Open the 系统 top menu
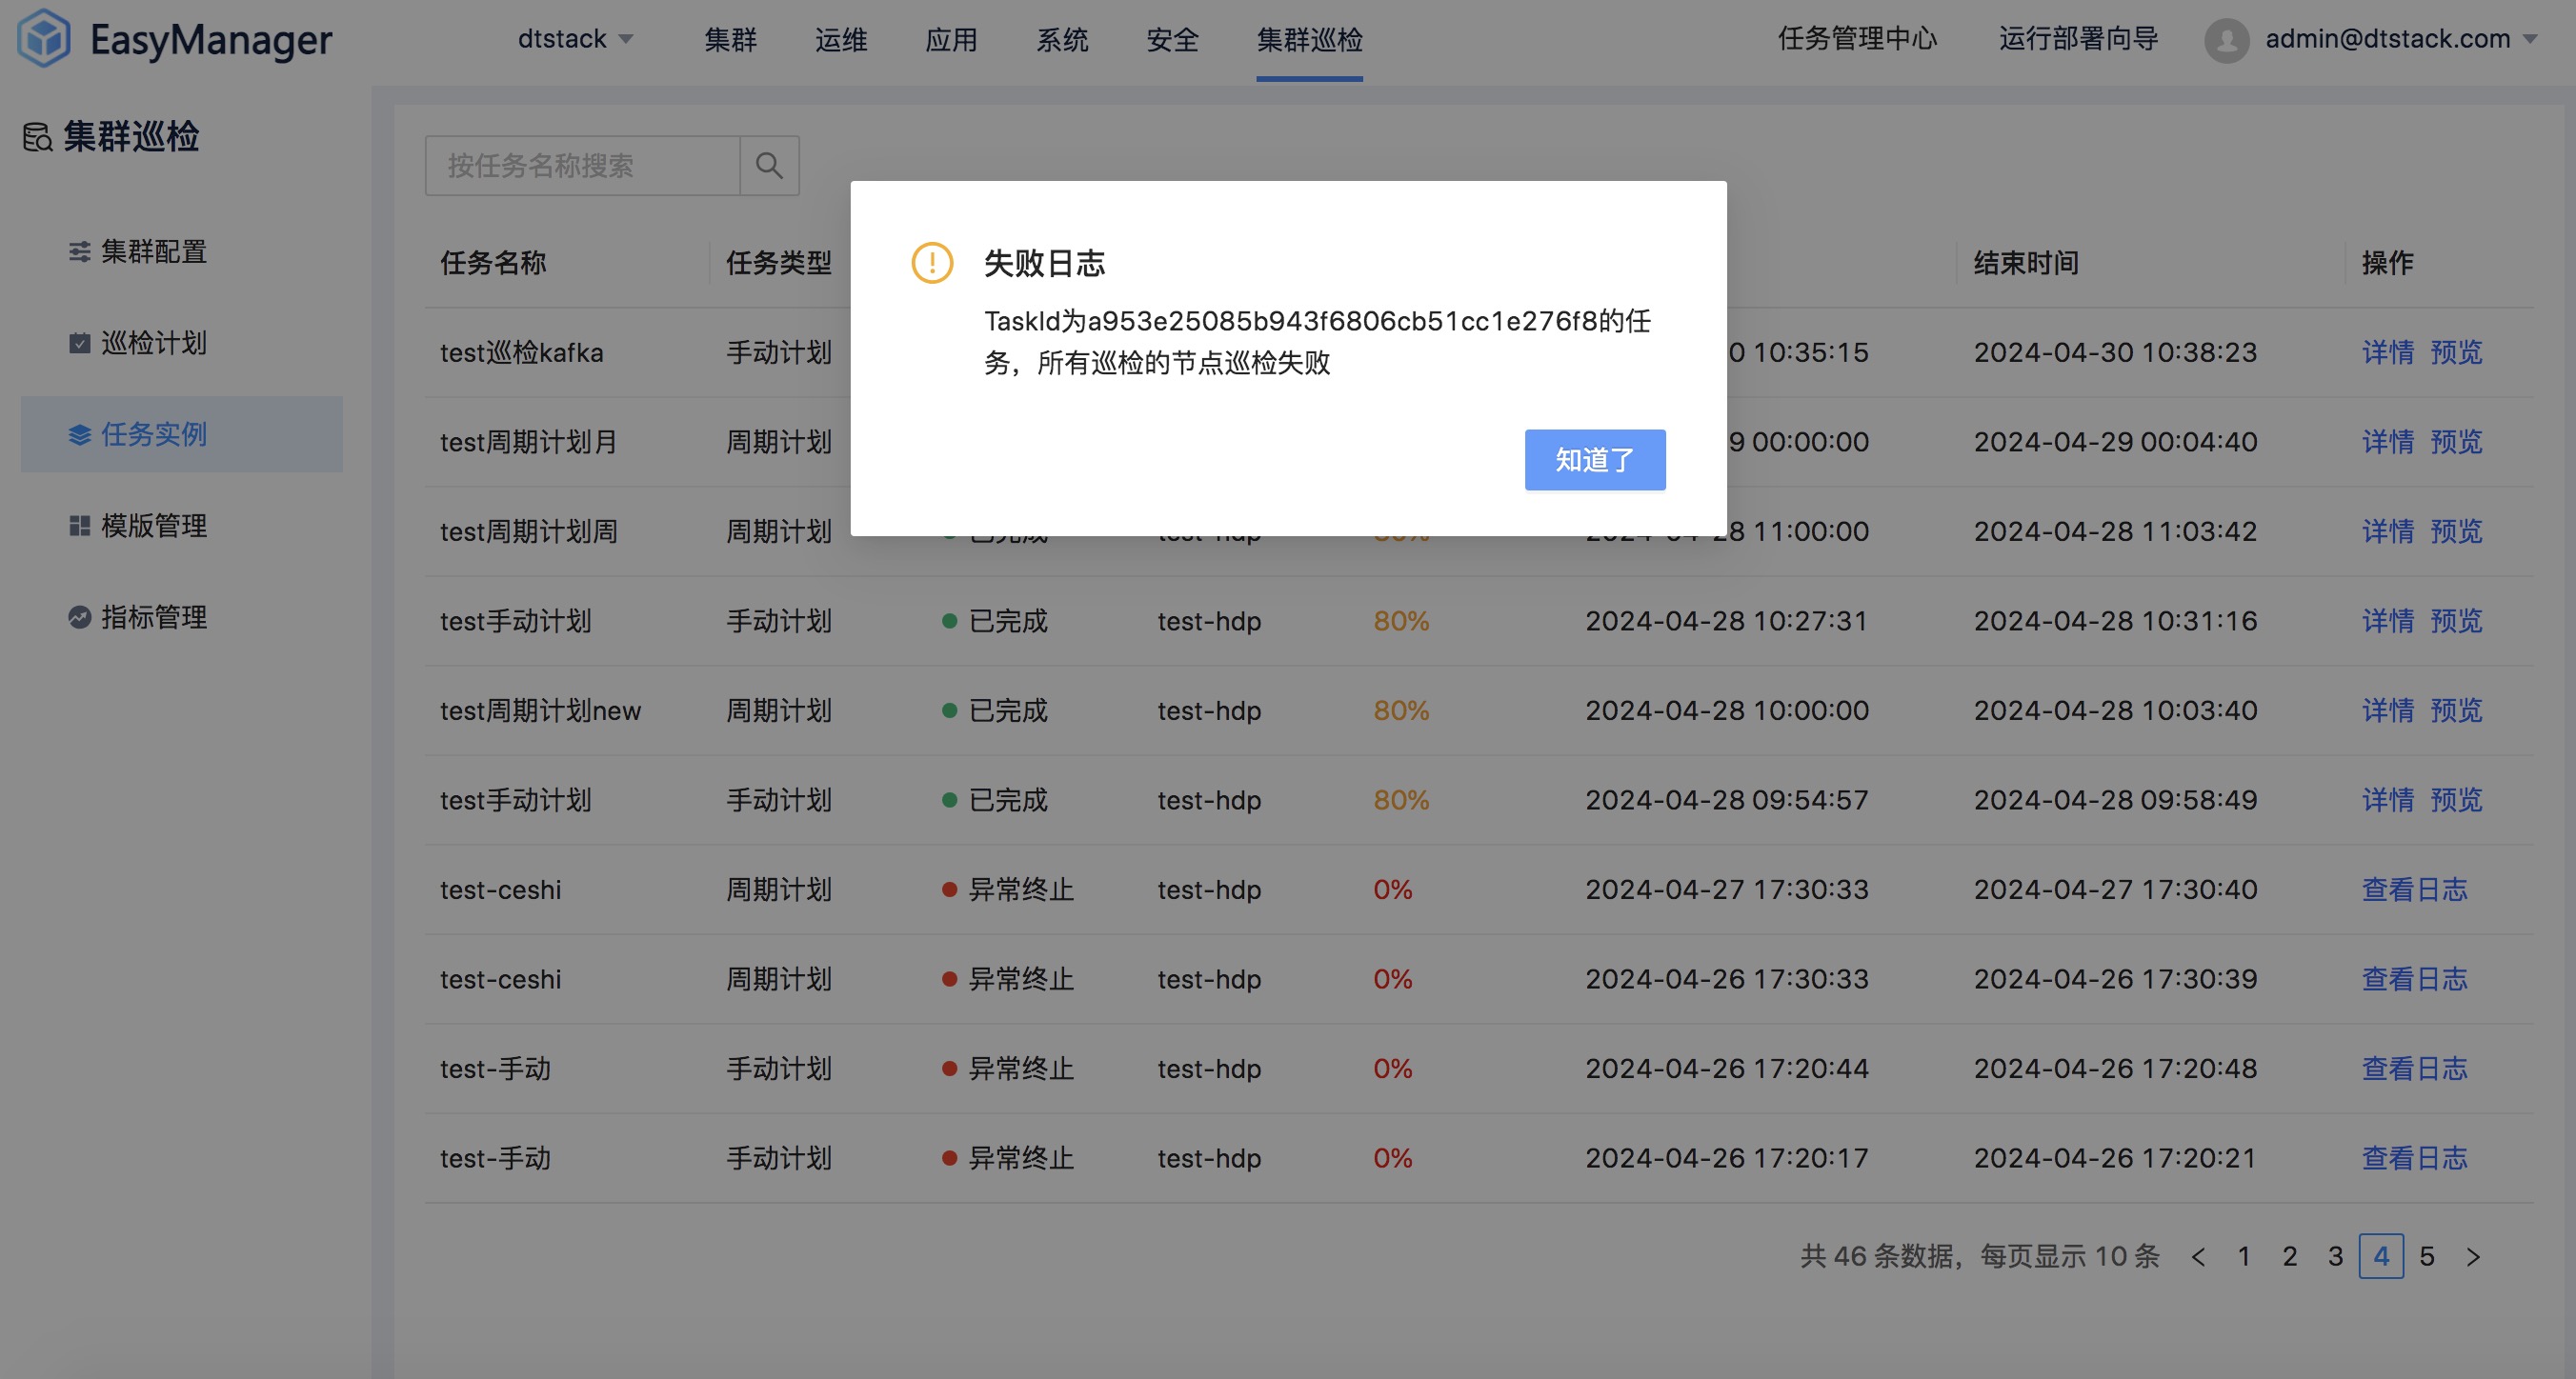2576x1379 pixels. 1062,39
